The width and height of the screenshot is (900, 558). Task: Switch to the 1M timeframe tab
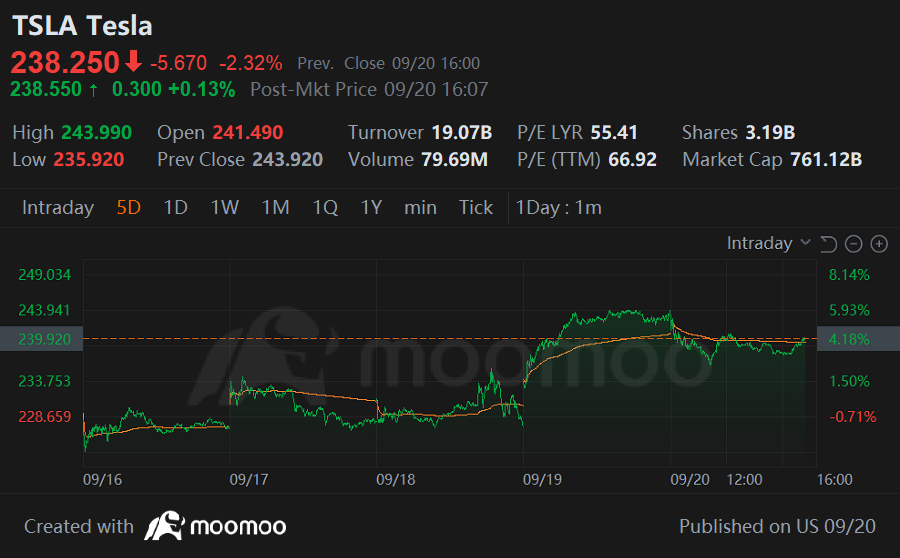pyautogui.click(x=276, y=207)
